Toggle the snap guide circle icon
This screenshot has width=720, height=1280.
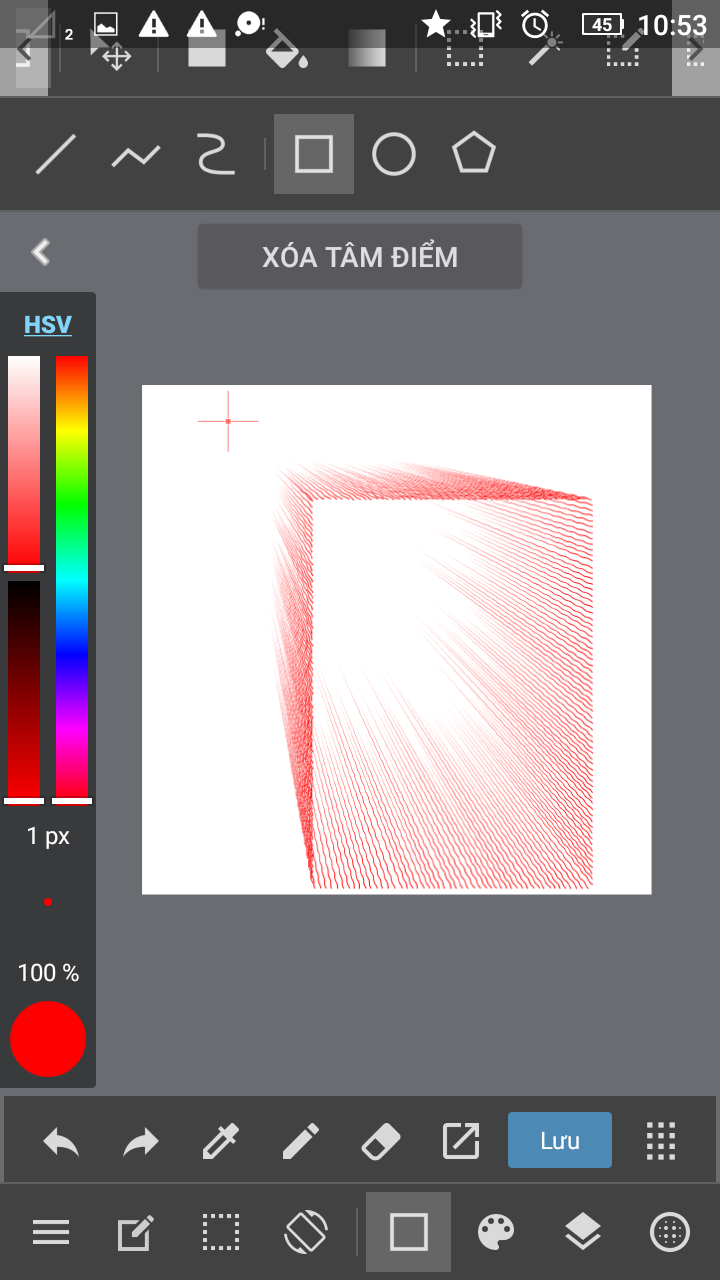(x=670, y=1232)
